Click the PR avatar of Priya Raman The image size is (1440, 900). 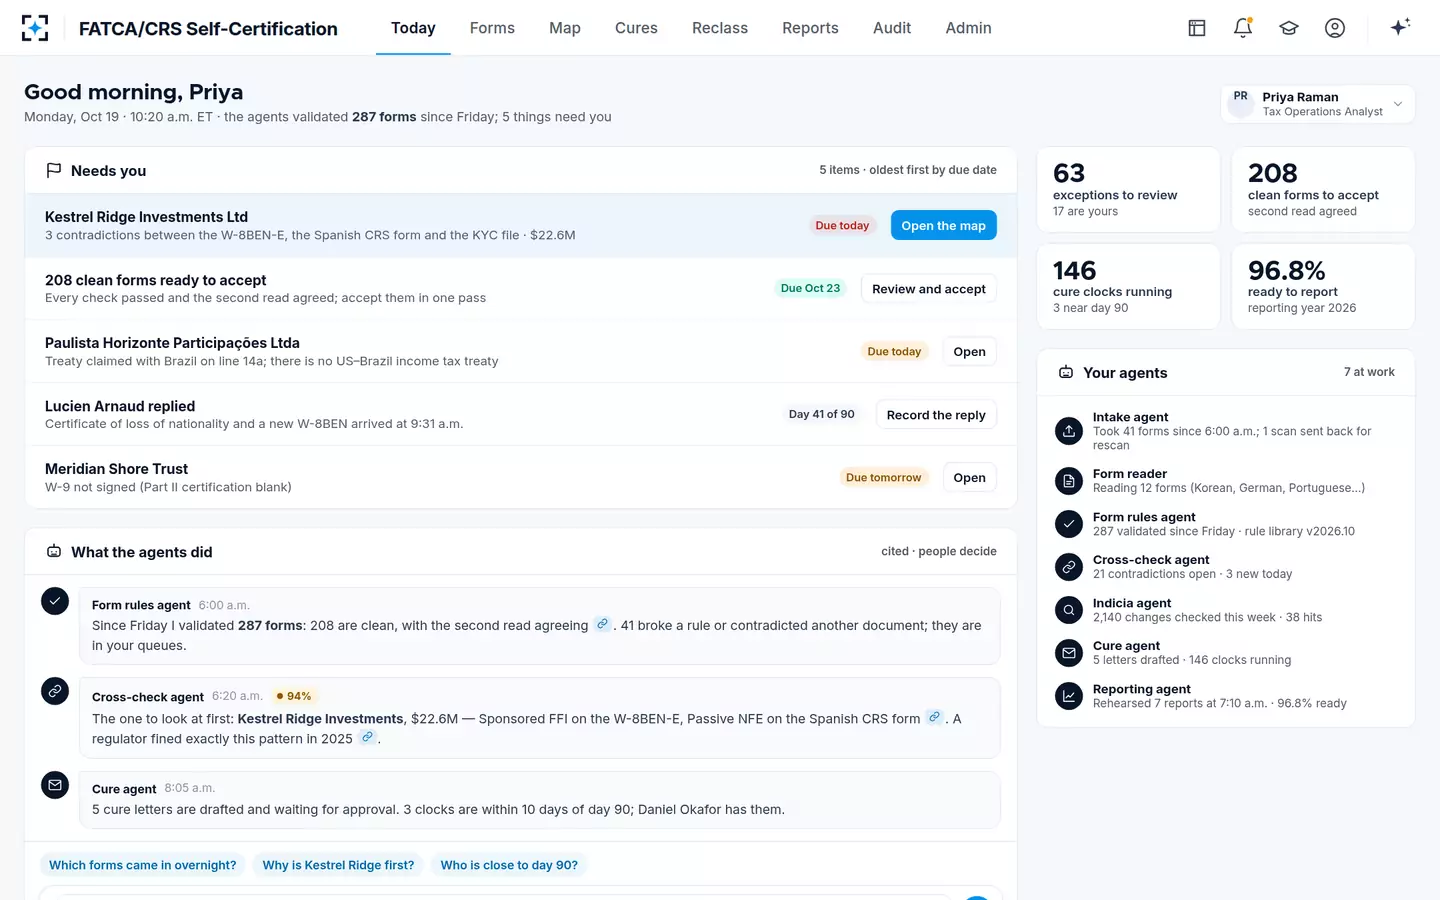point(1241,104)
